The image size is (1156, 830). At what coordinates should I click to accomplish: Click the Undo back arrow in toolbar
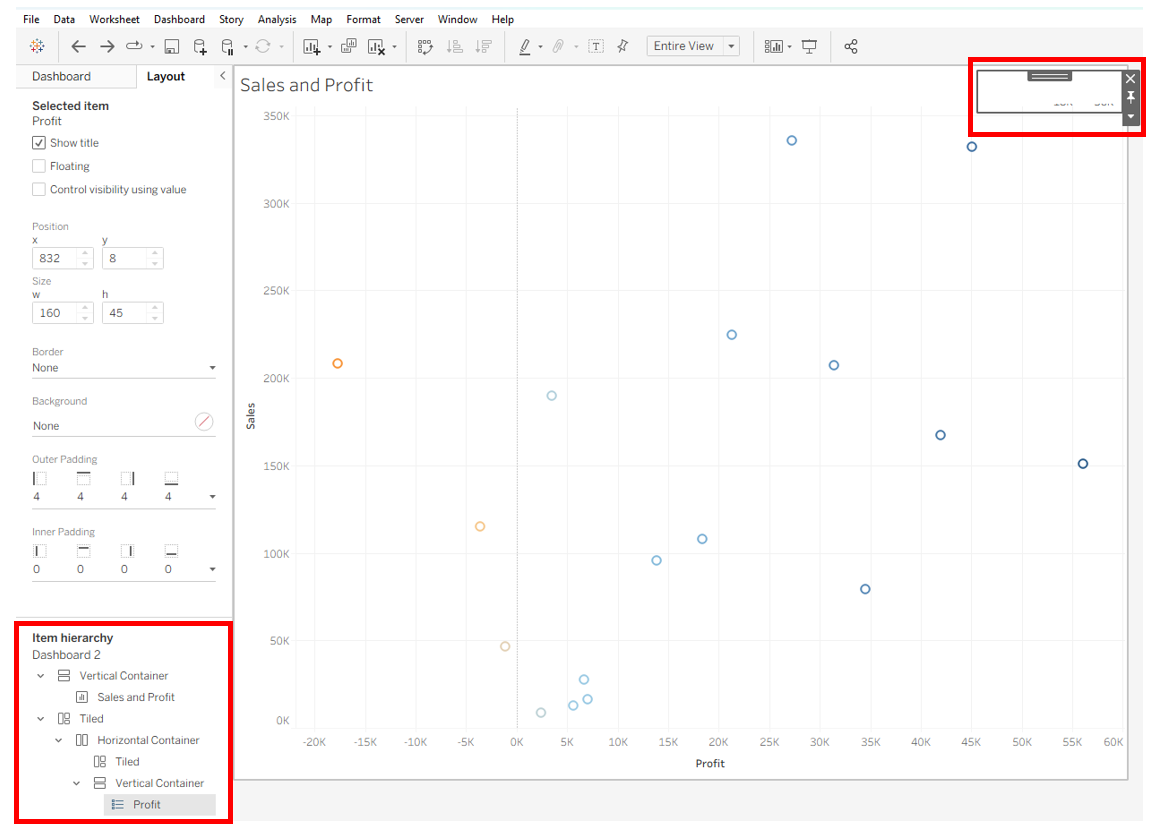pos(79,46)
